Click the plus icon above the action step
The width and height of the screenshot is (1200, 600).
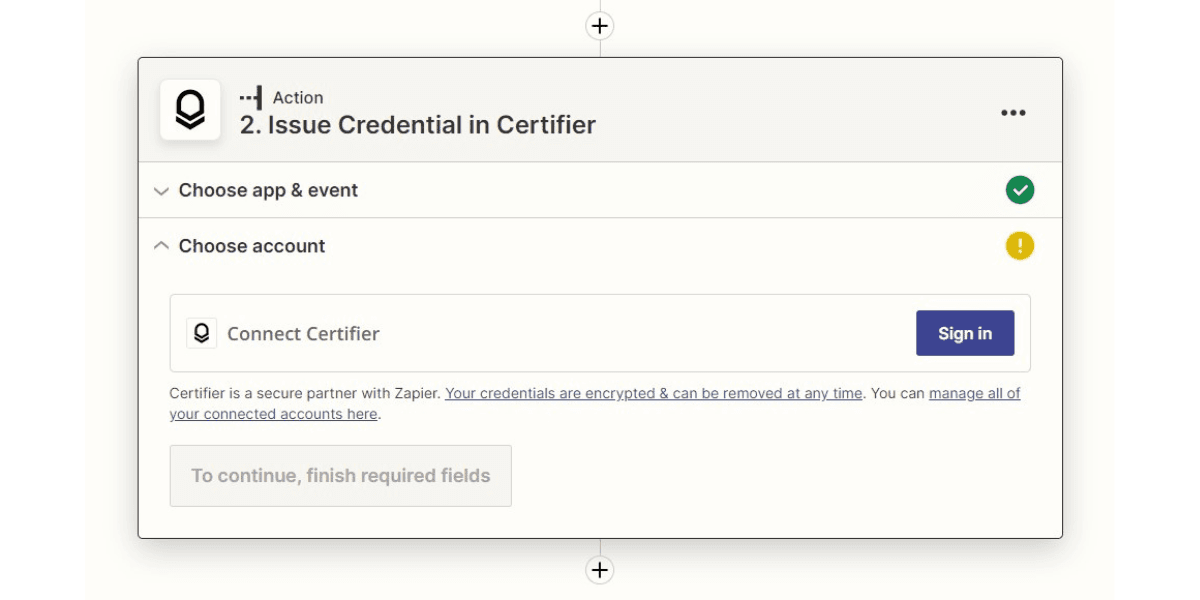pos(599,26)
